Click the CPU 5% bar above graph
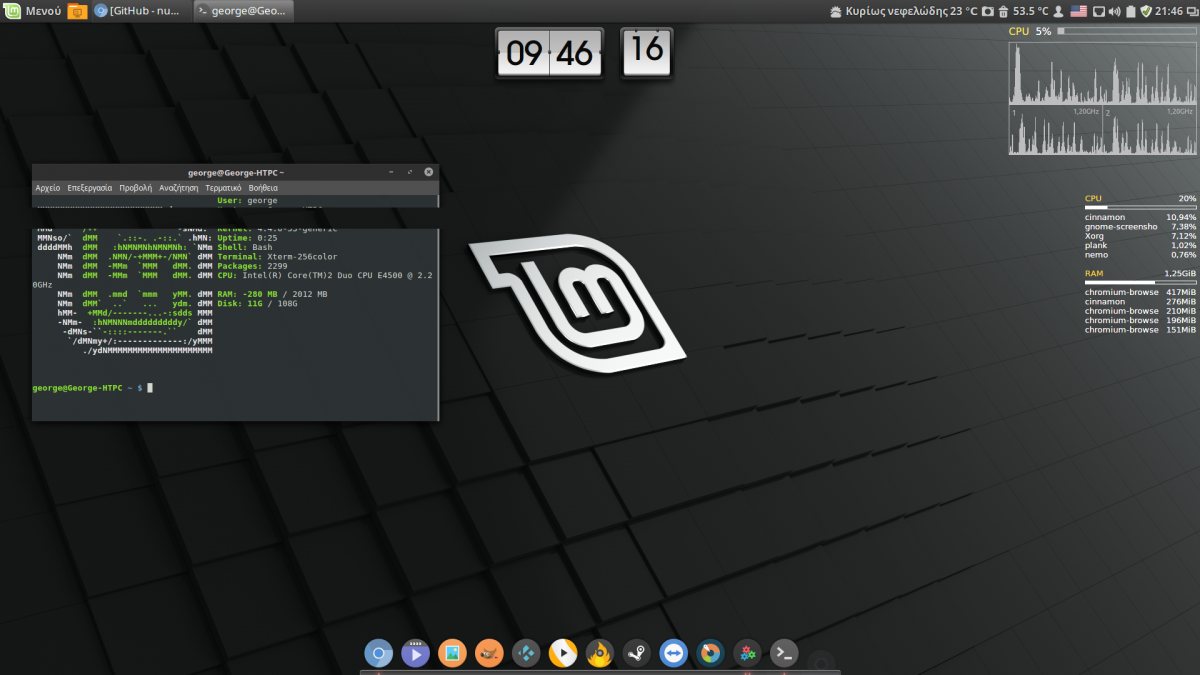1200x675 pixels. [1126, 32]
